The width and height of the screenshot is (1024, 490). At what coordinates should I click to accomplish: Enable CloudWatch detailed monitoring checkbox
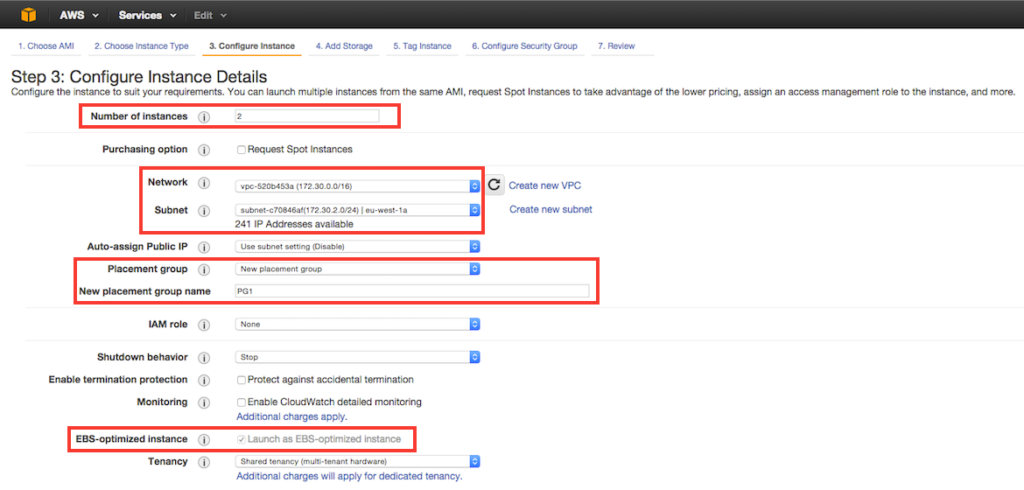[x=241, y=402]
